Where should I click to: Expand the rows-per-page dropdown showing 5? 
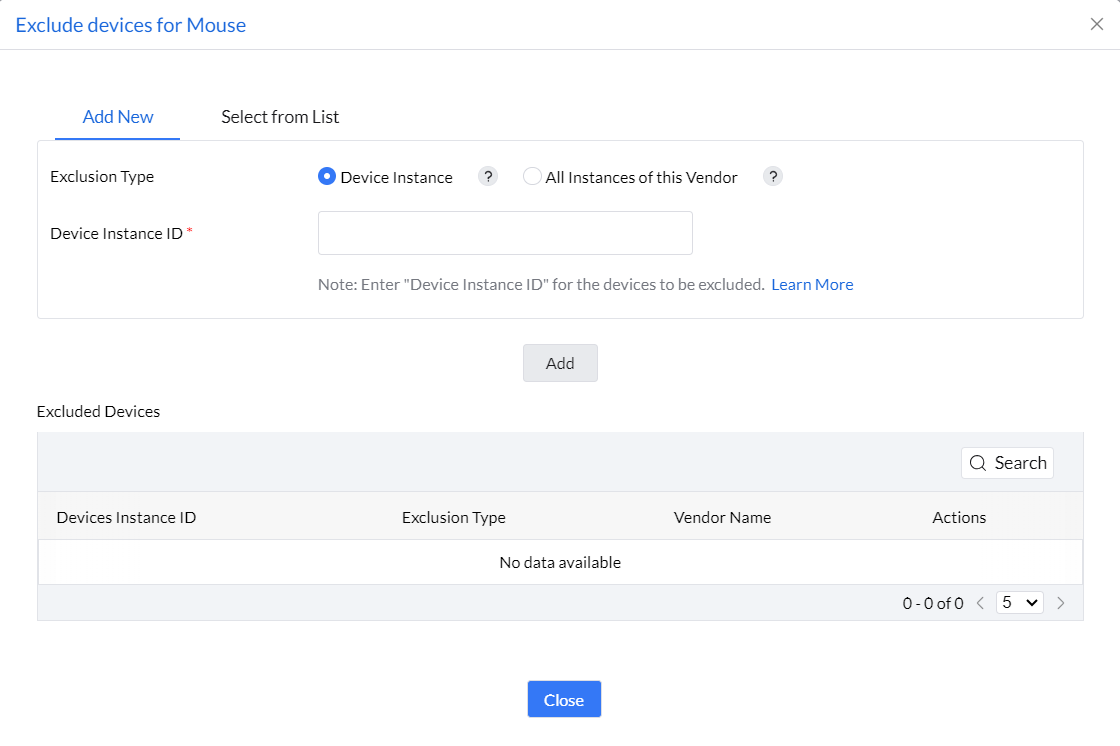pyautogui.click(x=1020, y=603)
